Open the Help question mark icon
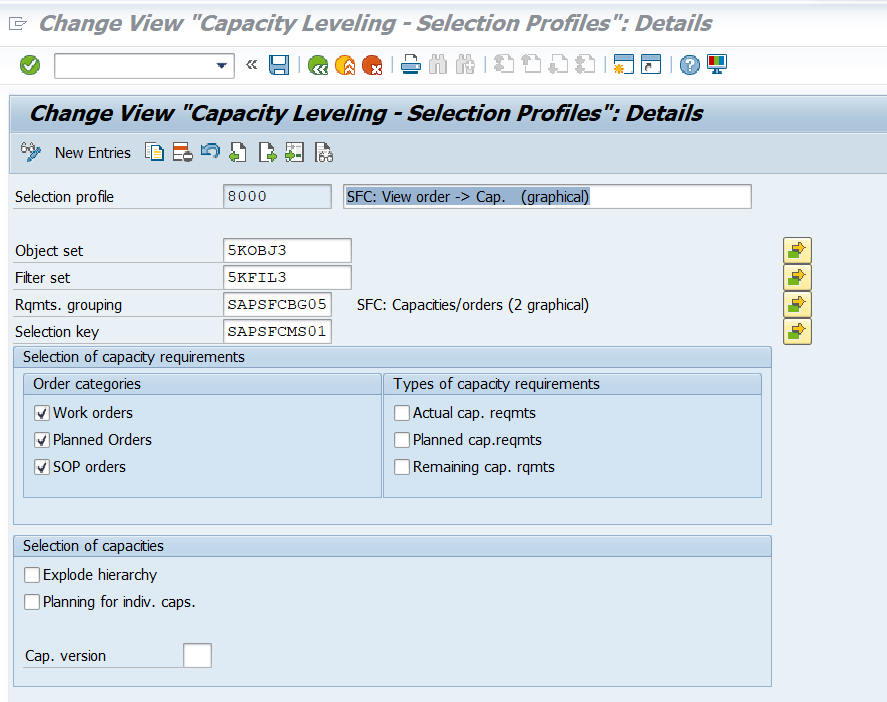Screen dimensions: 887x702 tap(690, 65)
